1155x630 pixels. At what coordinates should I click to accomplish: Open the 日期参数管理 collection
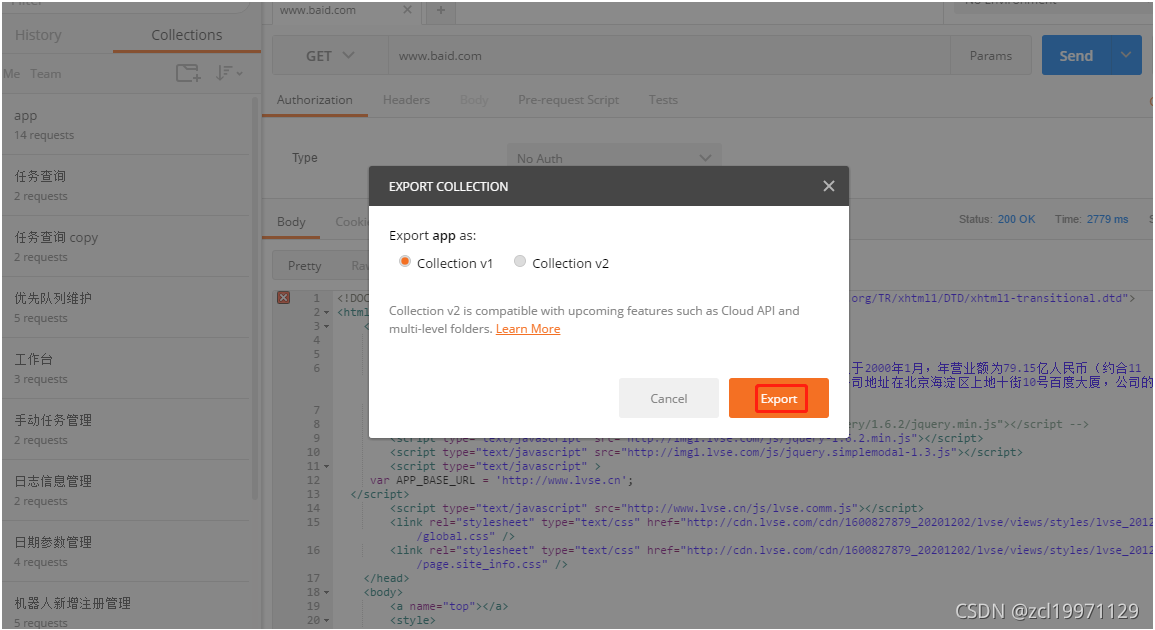coord(127,552)
